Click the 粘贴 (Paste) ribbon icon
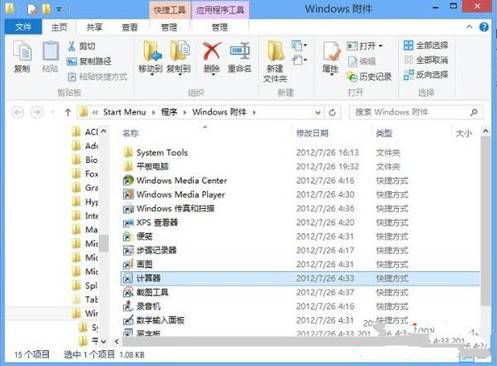 coord(50,57)
